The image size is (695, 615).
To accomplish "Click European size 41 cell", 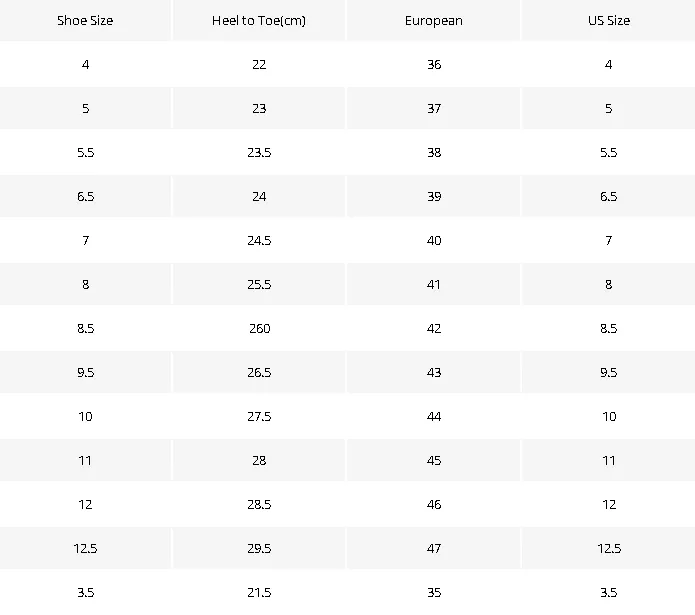I will 433,284.
